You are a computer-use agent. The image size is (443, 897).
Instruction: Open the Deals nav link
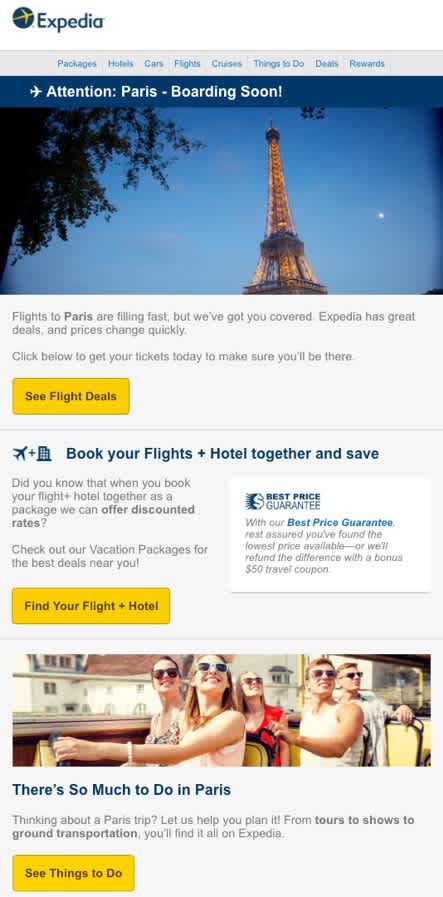327,63
